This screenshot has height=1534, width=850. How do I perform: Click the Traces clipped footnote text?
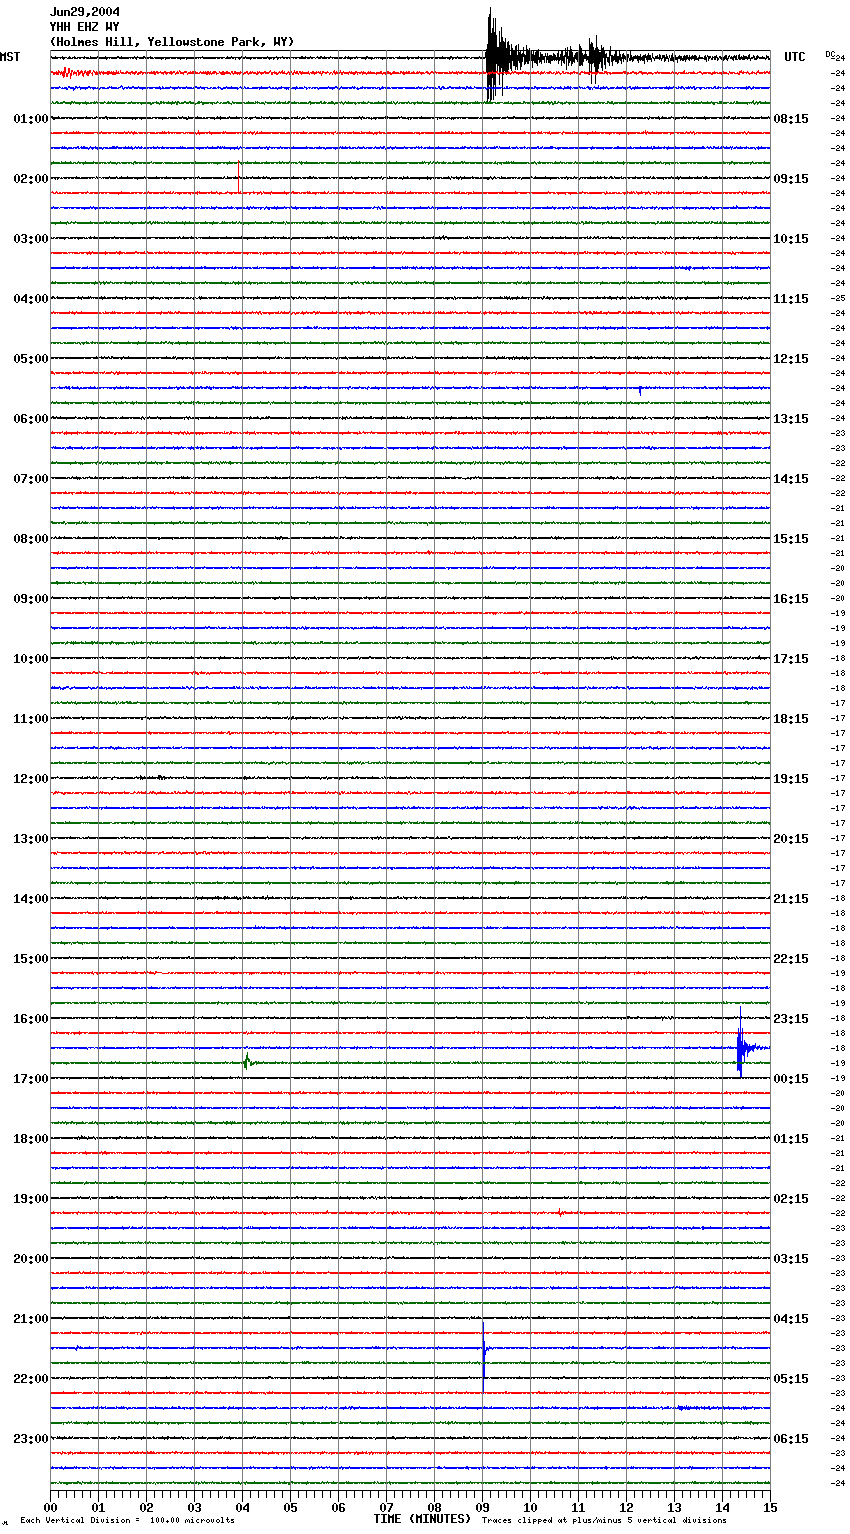pos(604,1520)
